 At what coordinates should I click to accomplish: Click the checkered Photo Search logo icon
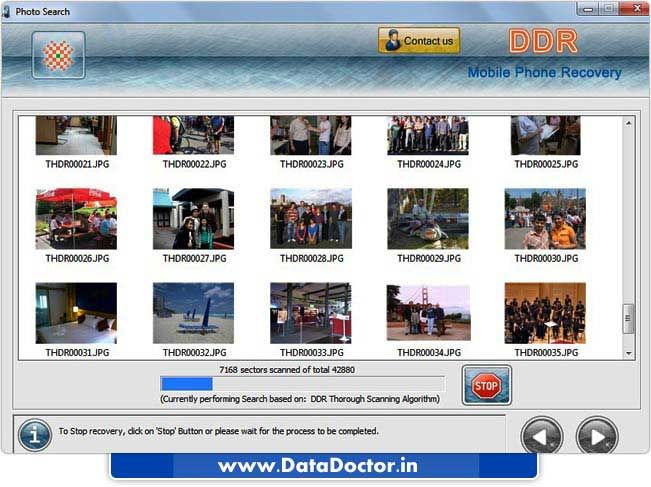pos(59,55)
